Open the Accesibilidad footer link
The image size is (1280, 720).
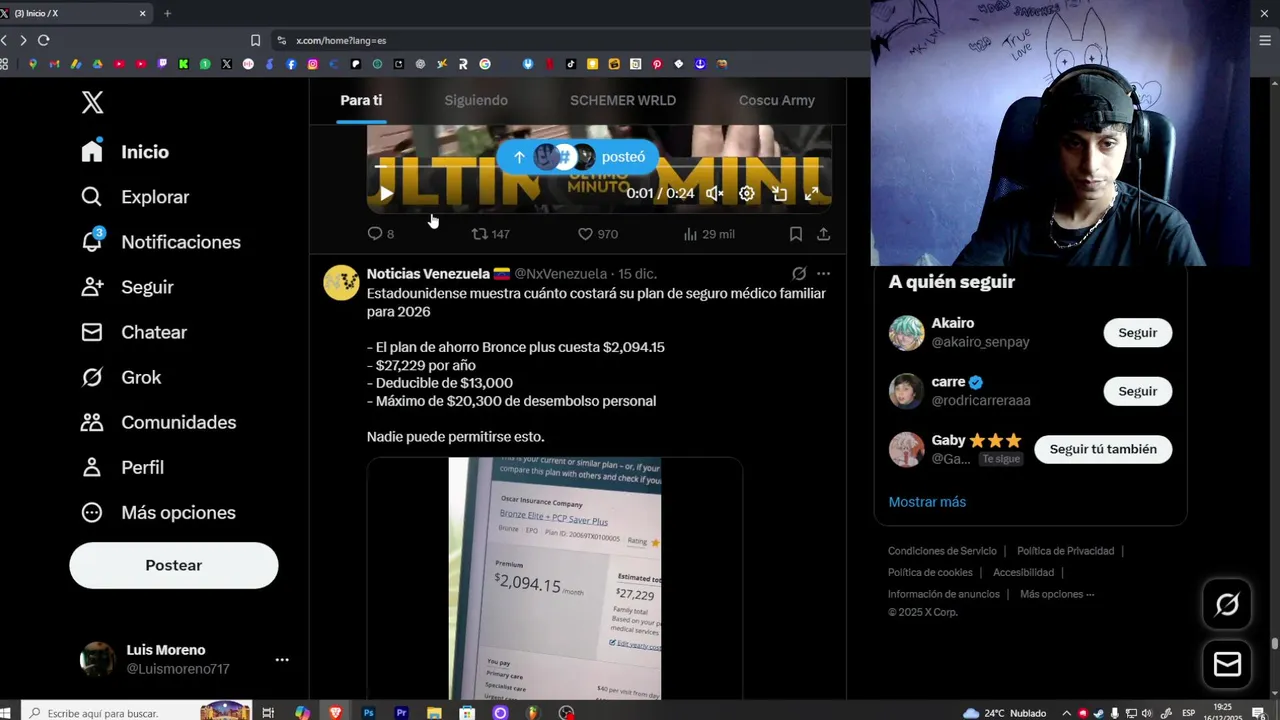tap(1023, 573)
